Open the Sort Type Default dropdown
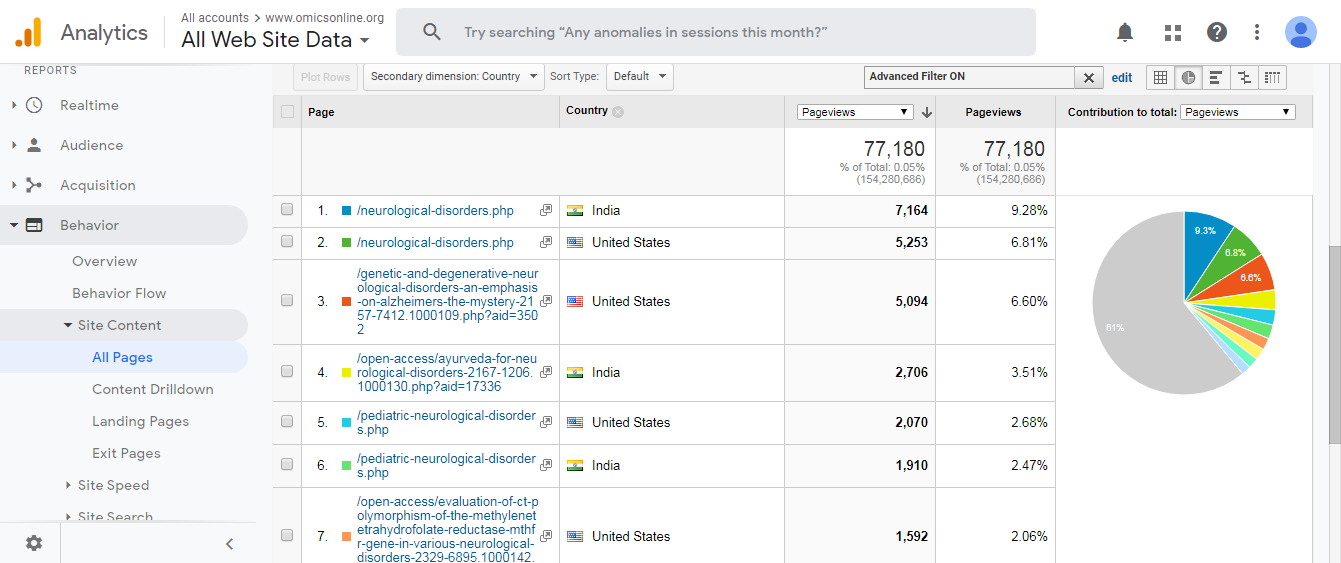Screen dimensions: 1341x563 (x=639, y=77)
